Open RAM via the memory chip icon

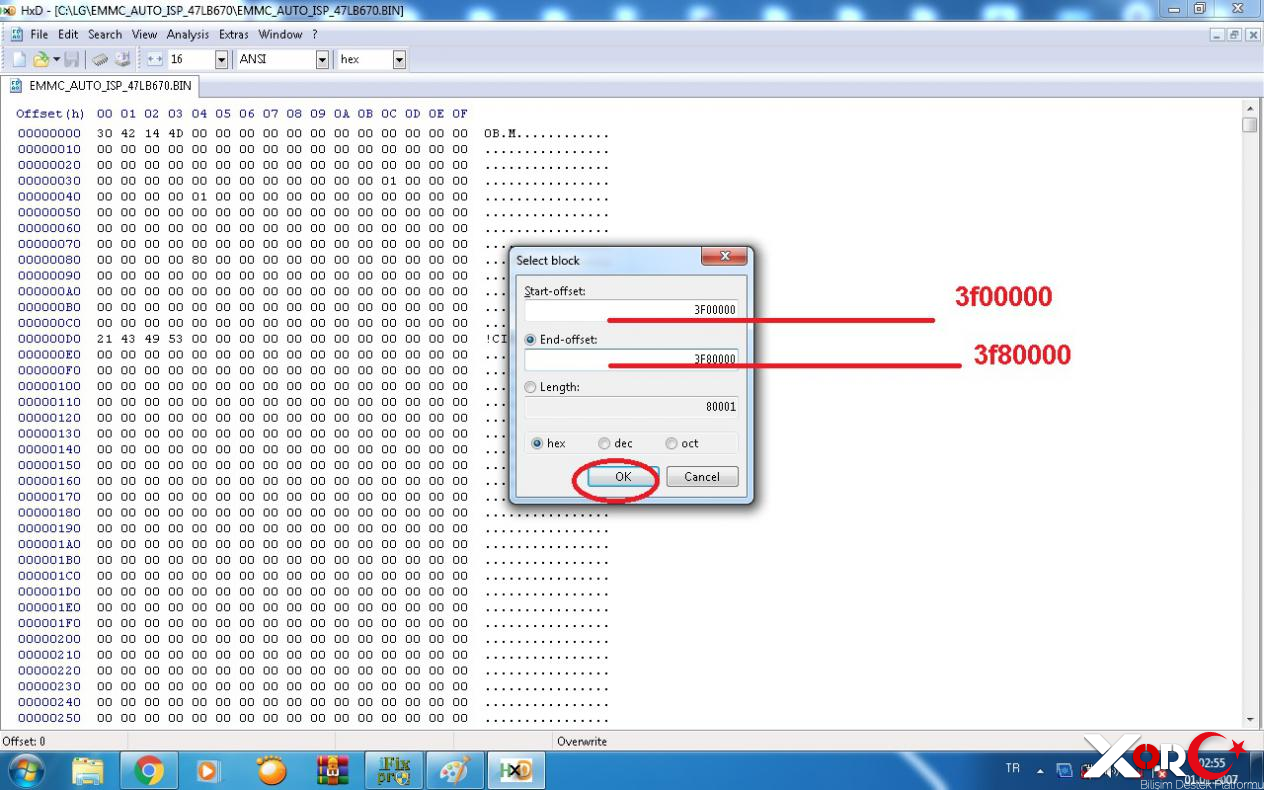coord(100,60)
